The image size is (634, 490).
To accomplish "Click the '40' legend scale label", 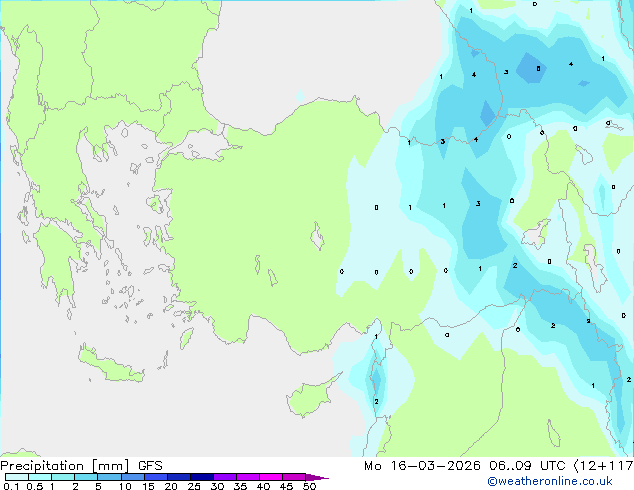I will pyautogui.click(x=264, y=486).
